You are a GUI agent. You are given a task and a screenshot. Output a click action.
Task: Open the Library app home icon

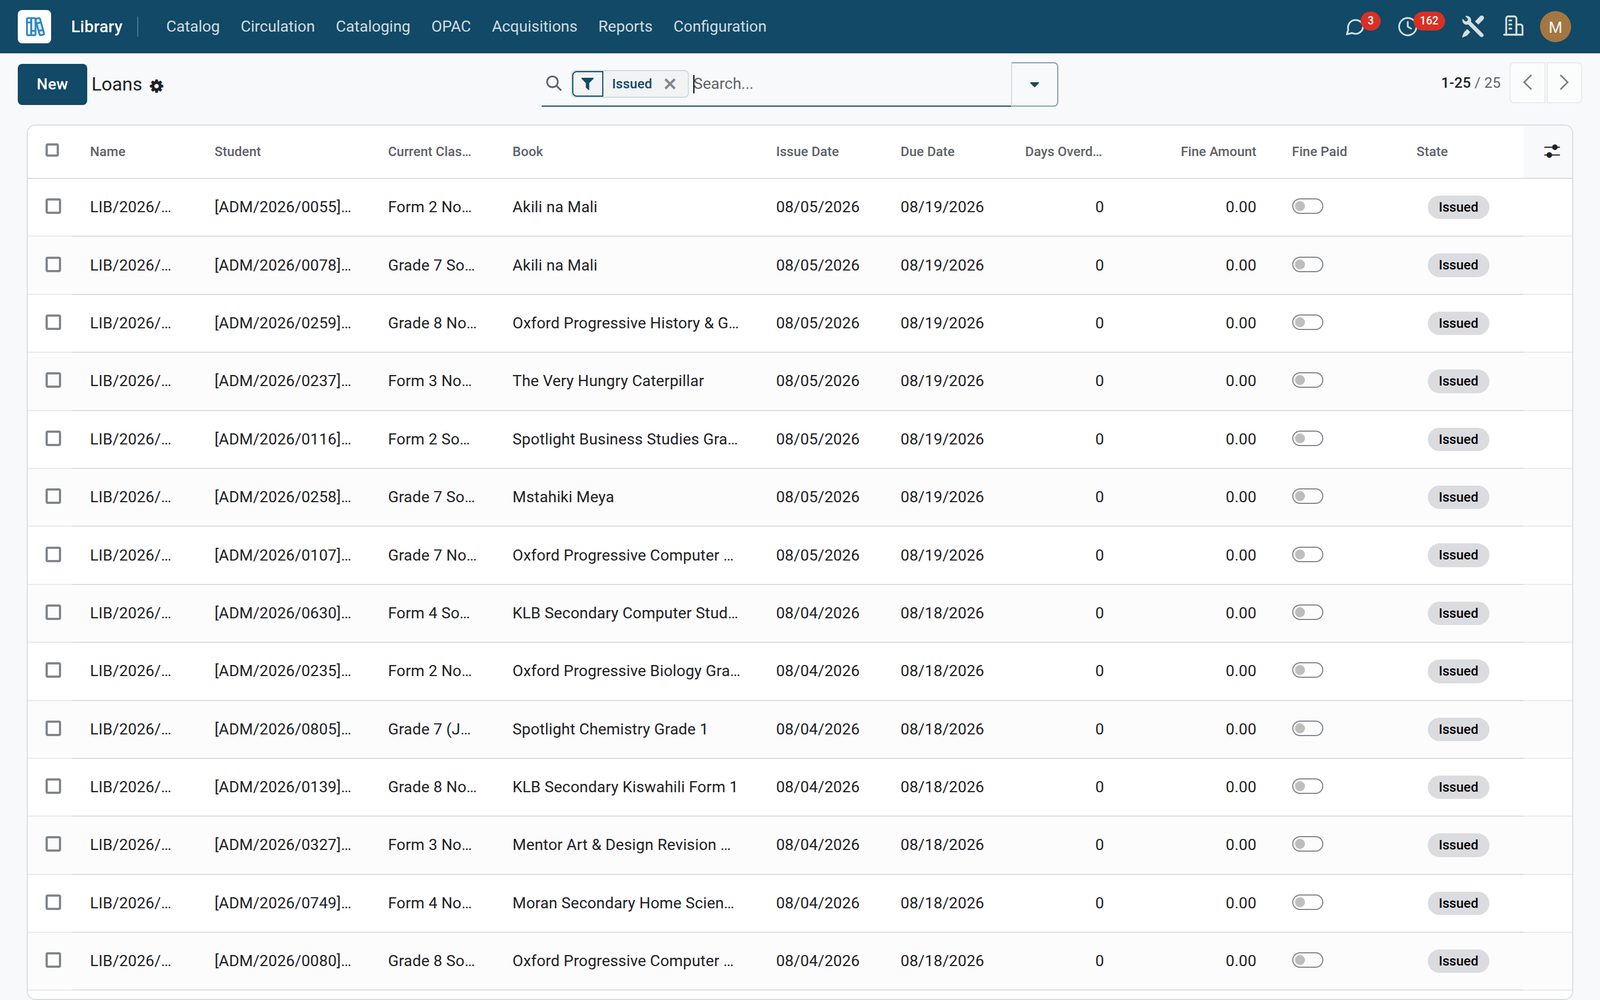(x=34, y=27)
